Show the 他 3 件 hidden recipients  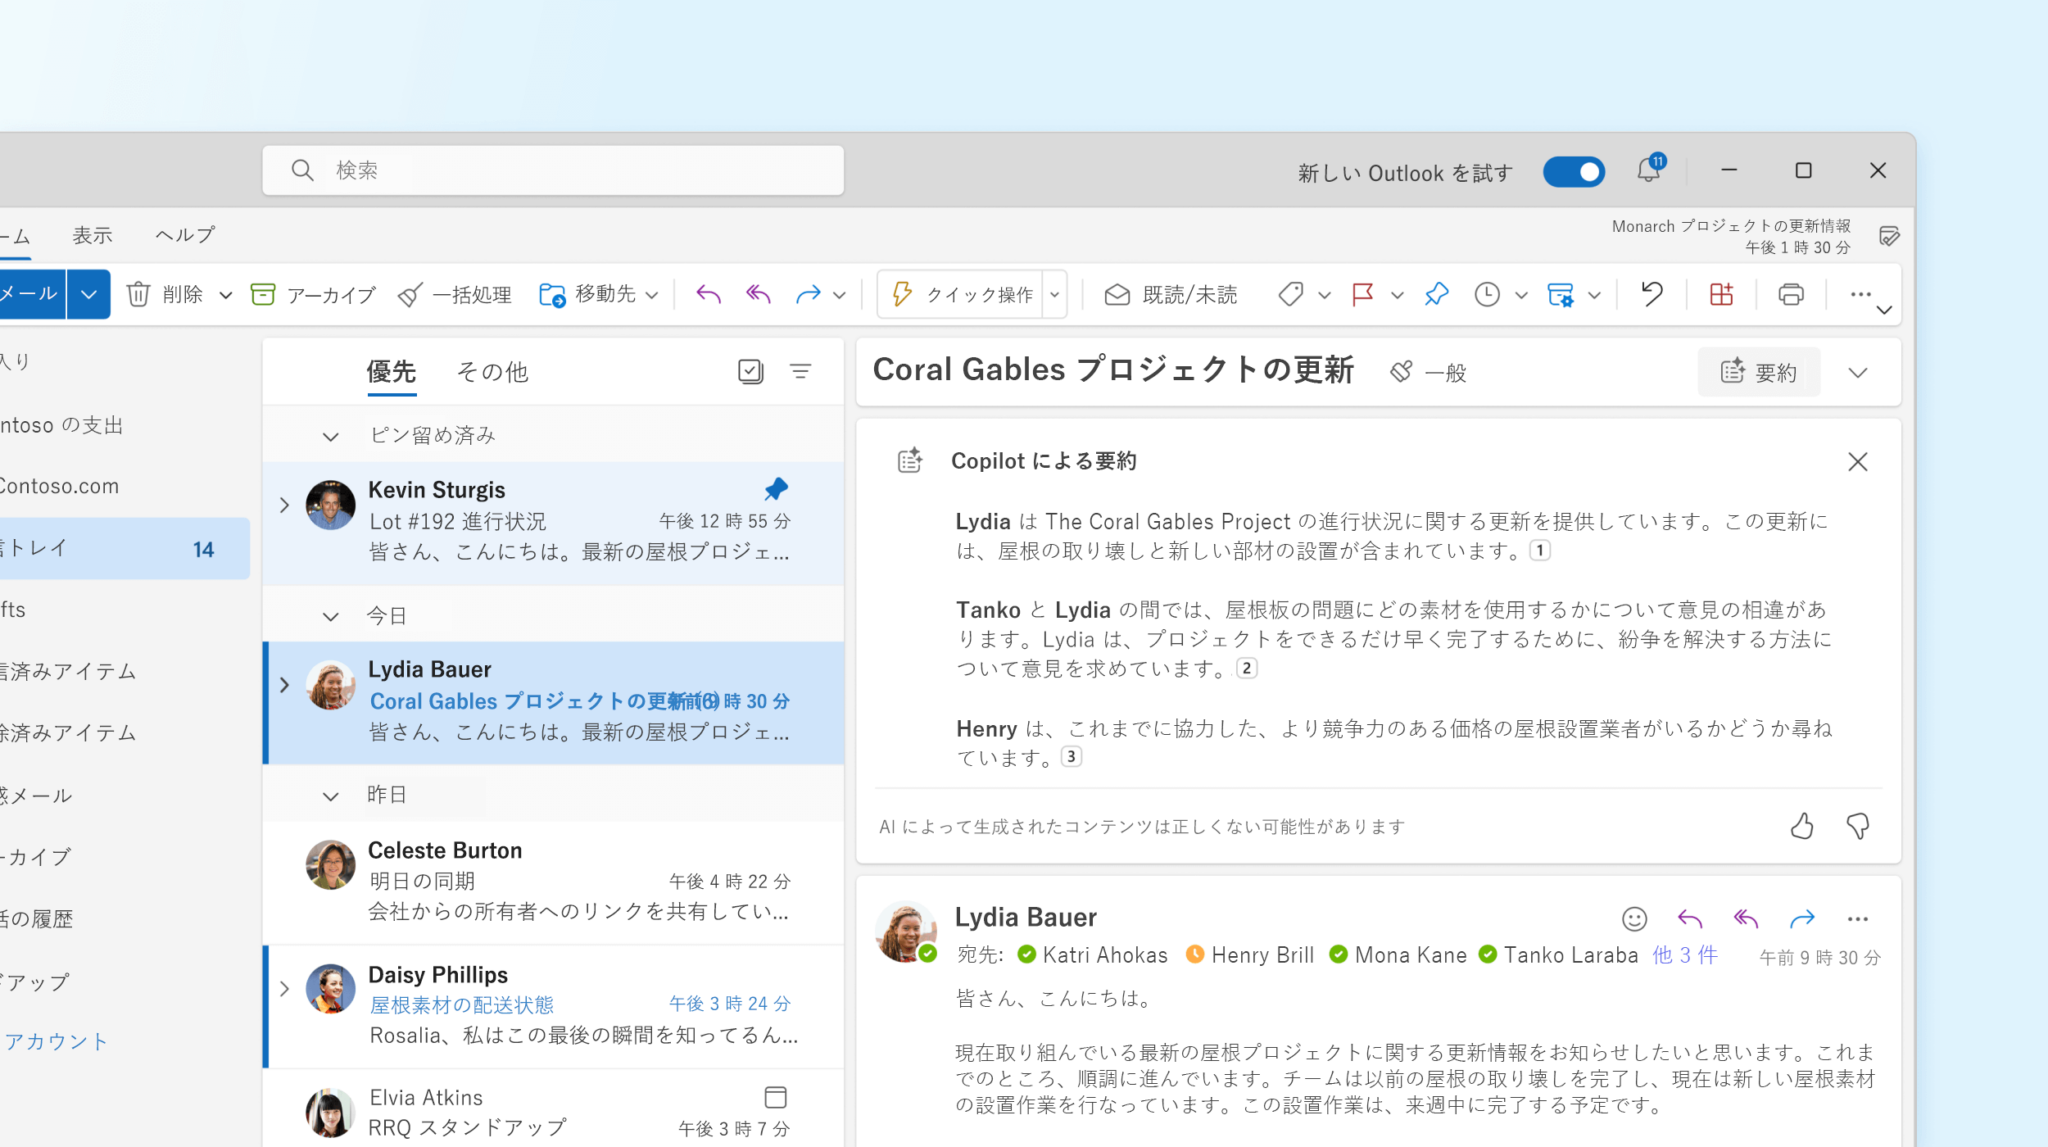pos(1686,955)
